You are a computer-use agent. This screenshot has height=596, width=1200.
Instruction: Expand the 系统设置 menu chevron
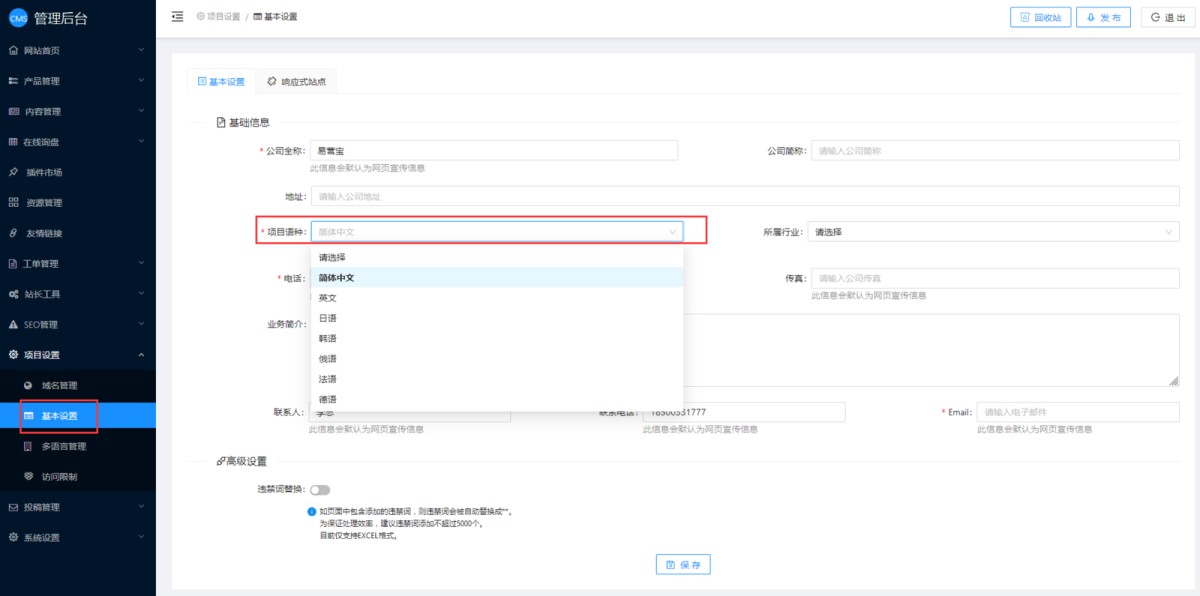141,538
